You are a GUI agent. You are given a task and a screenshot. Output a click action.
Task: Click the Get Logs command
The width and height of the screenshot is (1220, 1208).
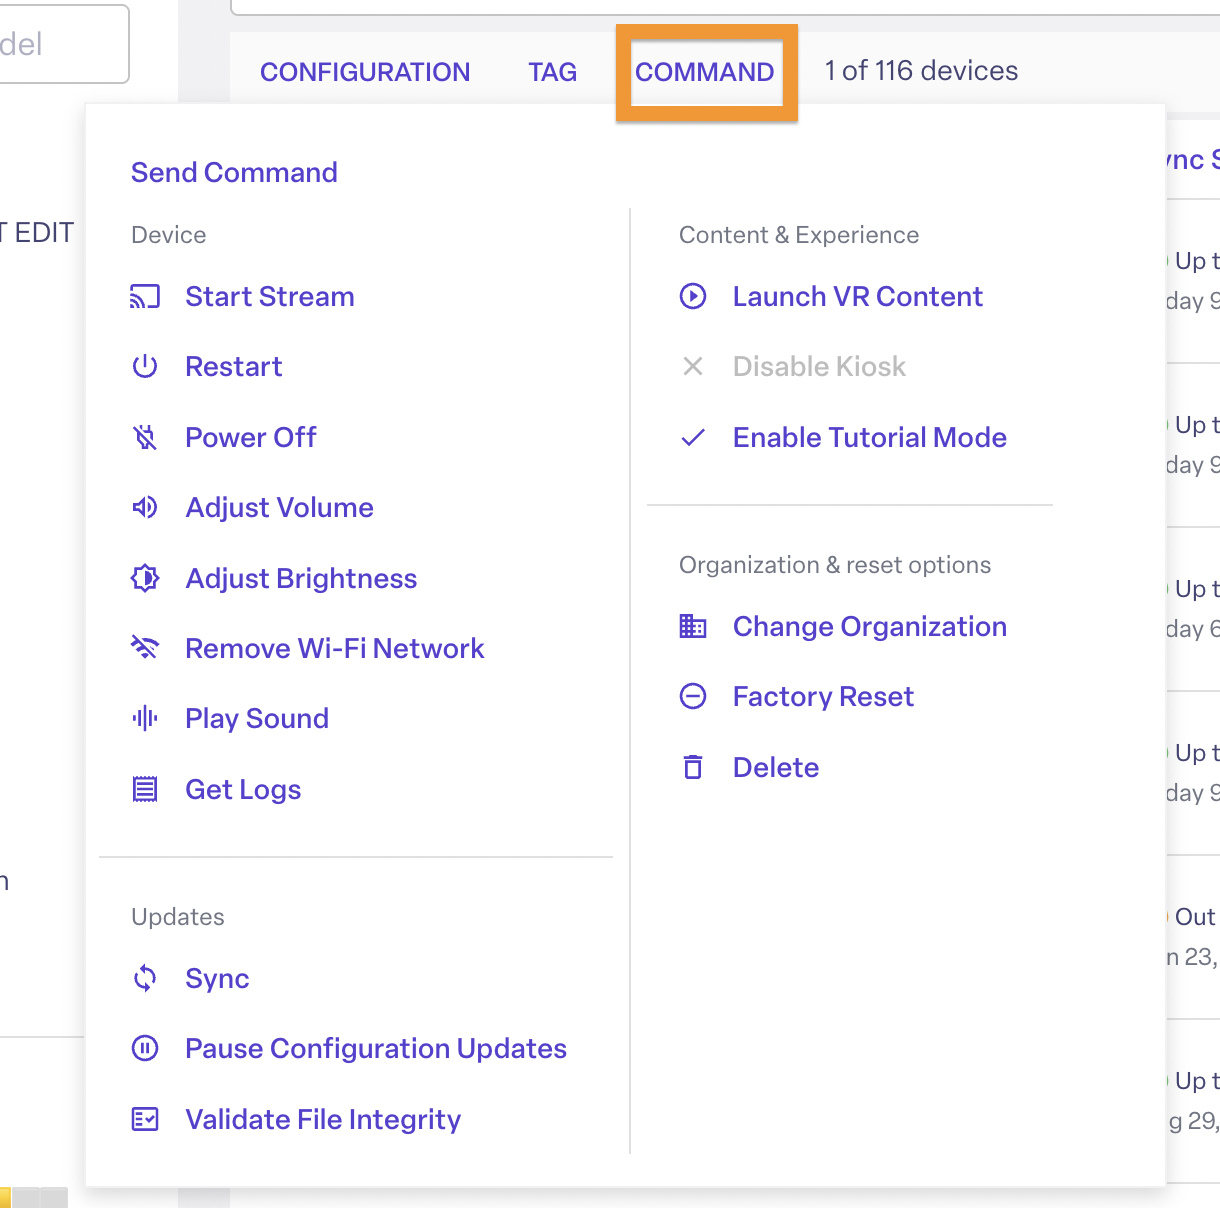tap(242, 789)
